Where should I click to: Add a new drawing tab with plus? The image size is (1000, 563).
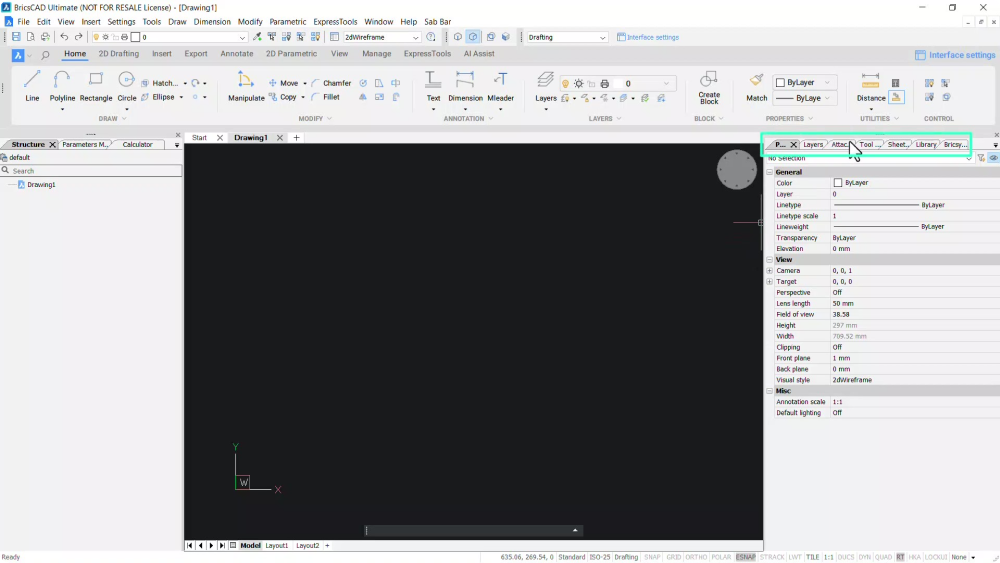(x=296, y=138)
